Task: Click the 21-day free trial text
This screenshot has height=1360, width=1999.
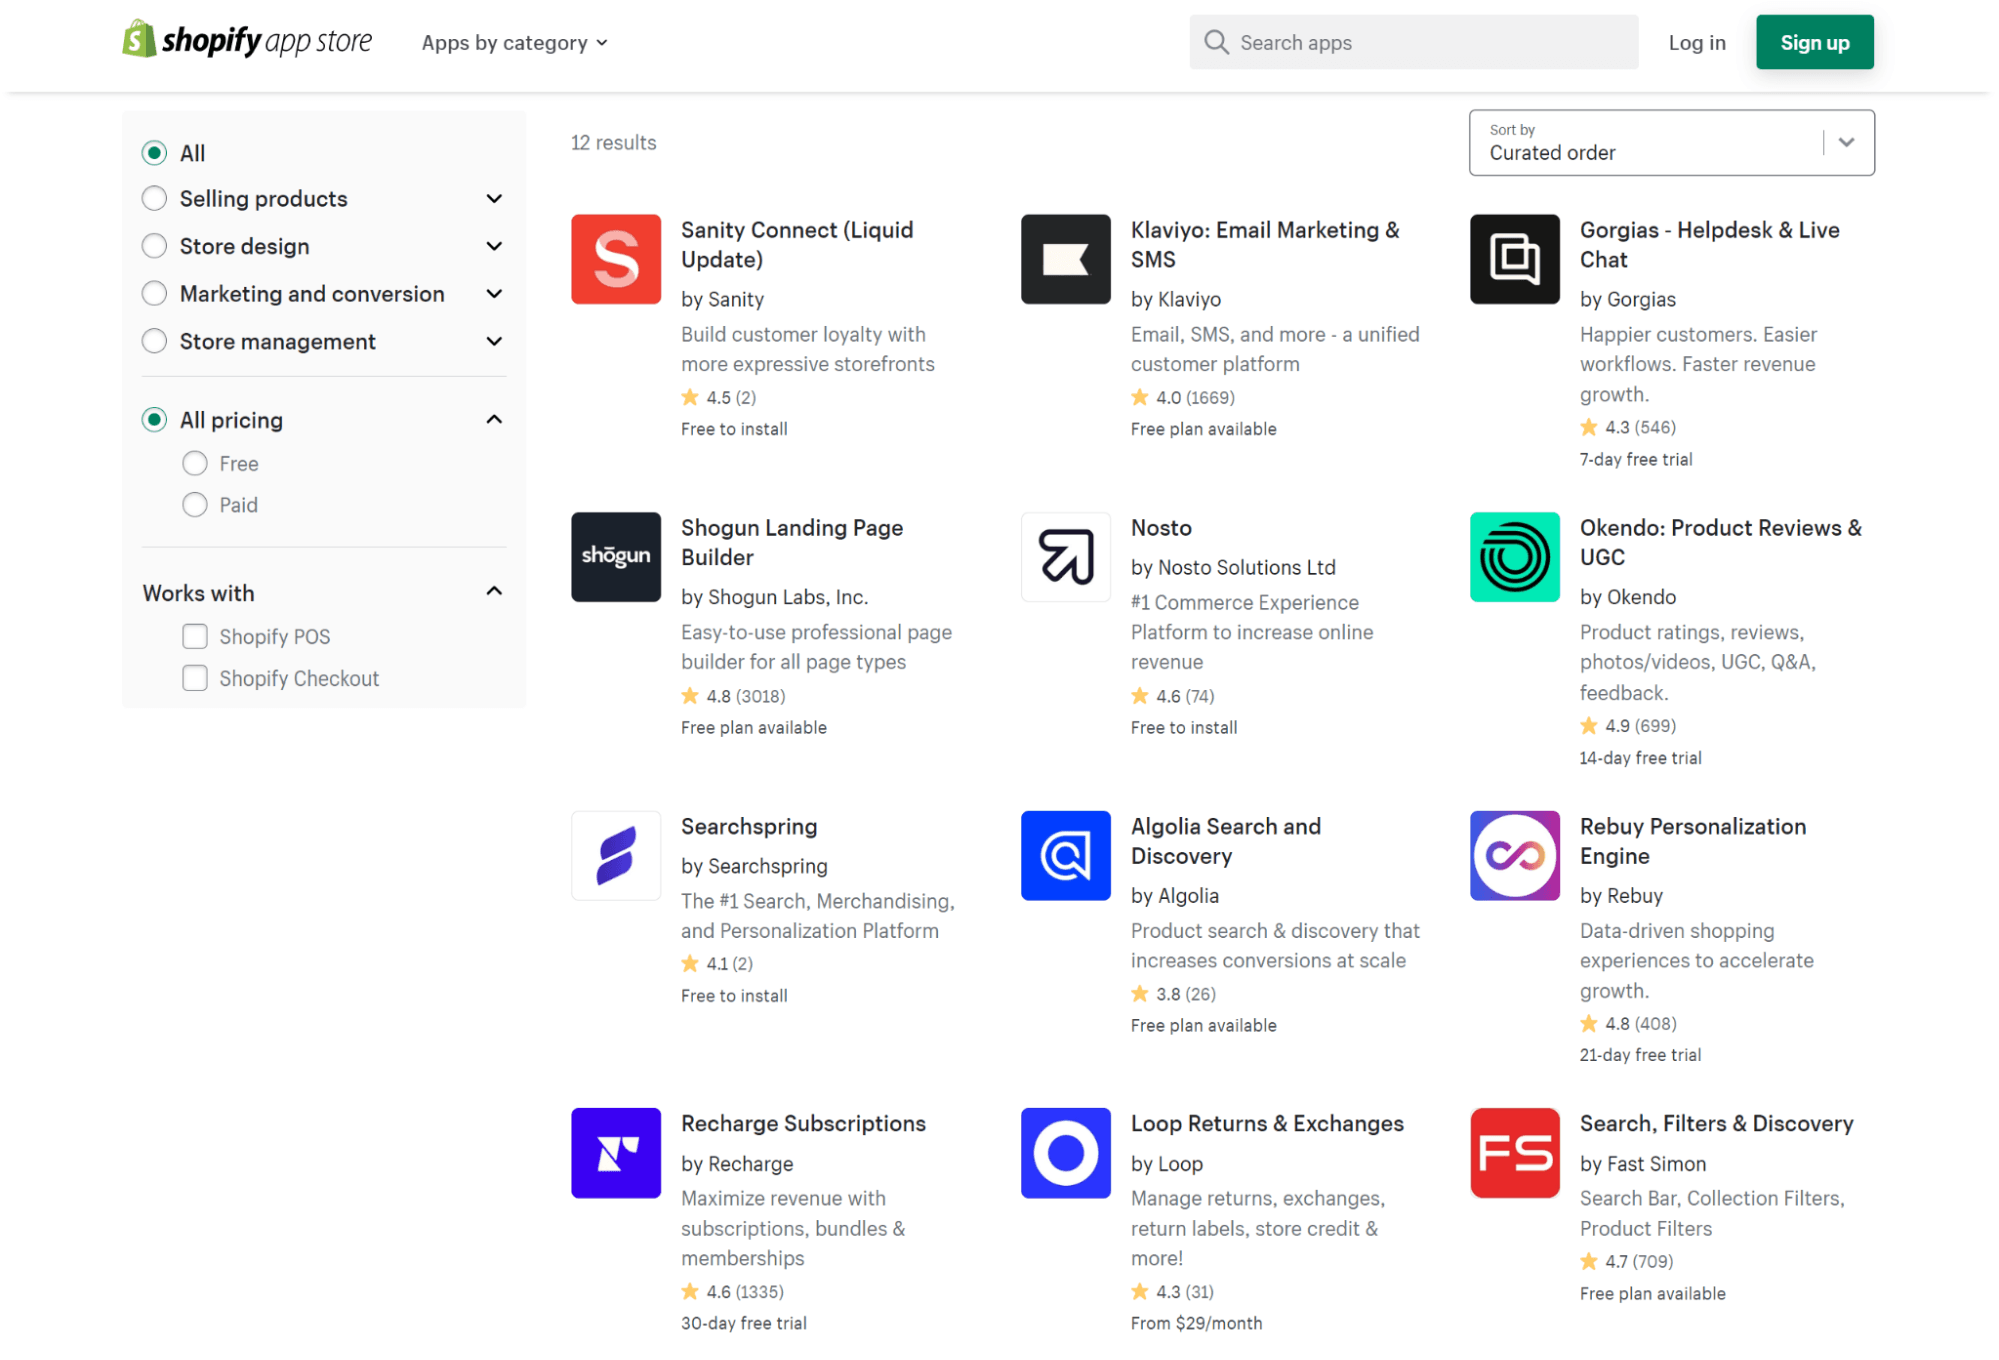Action: pos(1639,1054)
